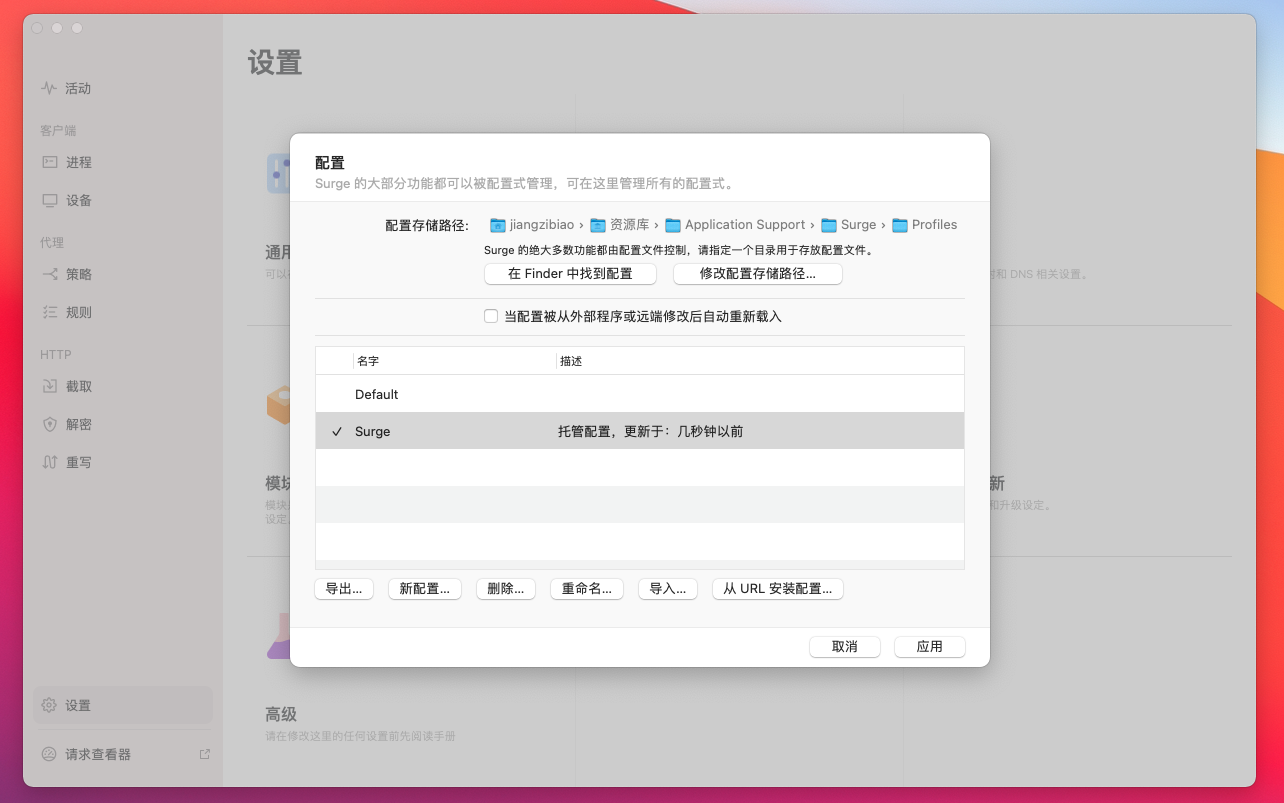Select the Default profile row
This screenshot has width=1284, height=803.
point(639,394)
